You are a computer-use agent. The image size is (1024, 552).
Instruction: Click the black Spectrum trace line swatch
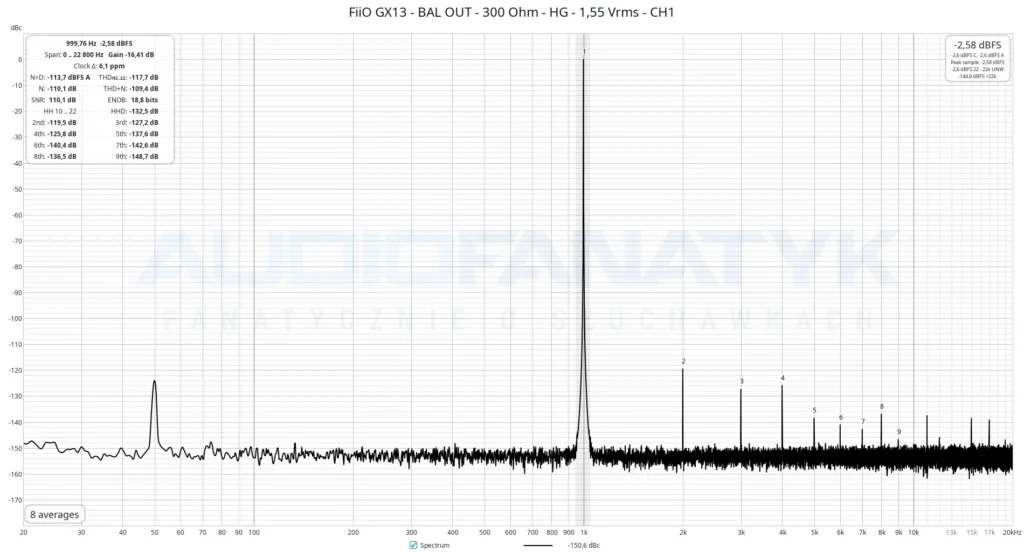[x=537, y=545]
